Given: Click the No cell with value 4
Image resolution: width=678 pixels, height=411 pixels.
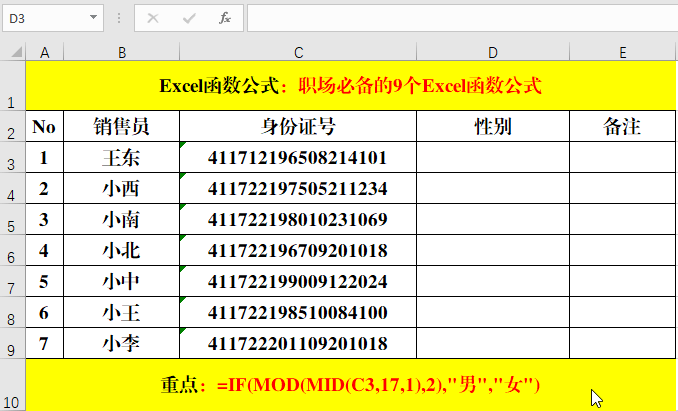Looking at the screenshot, I should [45, 251].
